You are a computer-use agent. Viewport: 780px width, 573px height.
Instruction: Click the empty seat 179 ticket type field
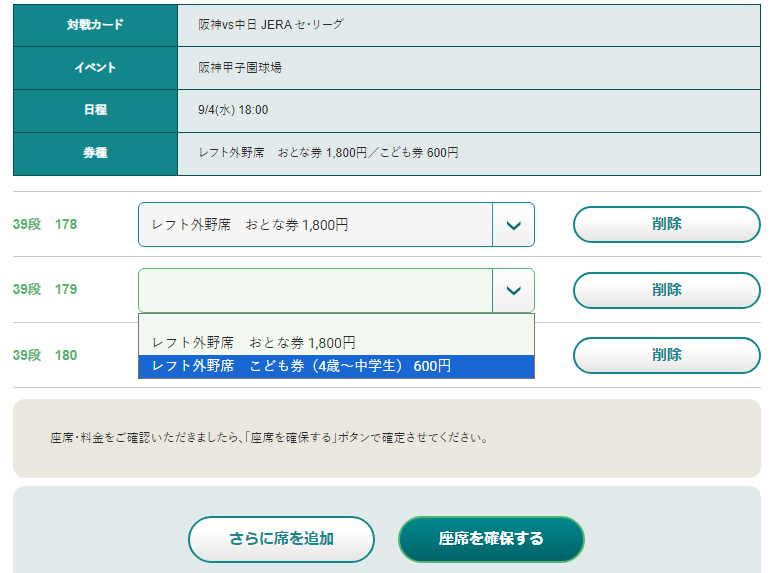[x=315, y=290]
